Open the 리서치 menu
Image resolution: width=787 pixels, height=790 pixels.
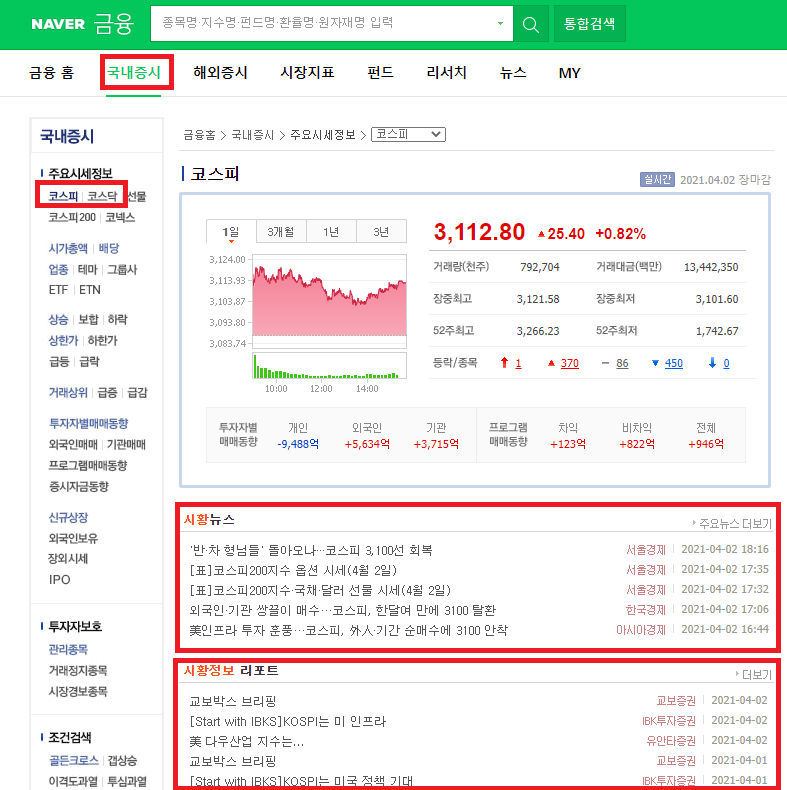[x=446, y=73]
